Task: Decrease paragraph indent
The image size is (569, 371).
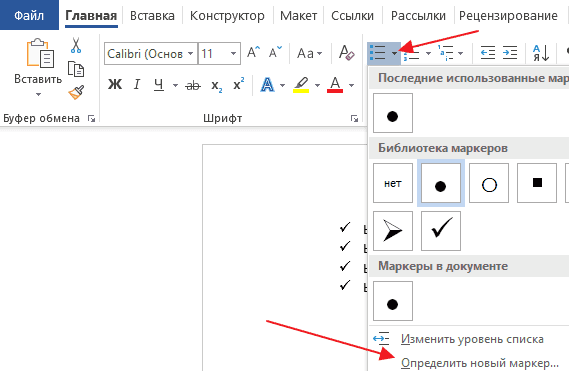Action: click(488, 53)
